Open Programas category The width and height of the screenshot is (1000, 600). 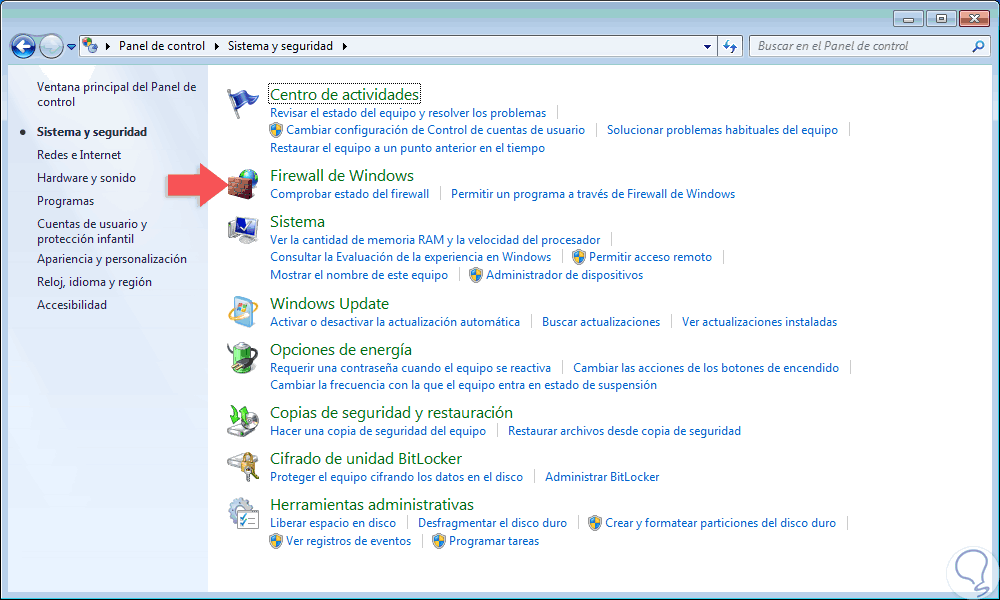coord(66,201)
